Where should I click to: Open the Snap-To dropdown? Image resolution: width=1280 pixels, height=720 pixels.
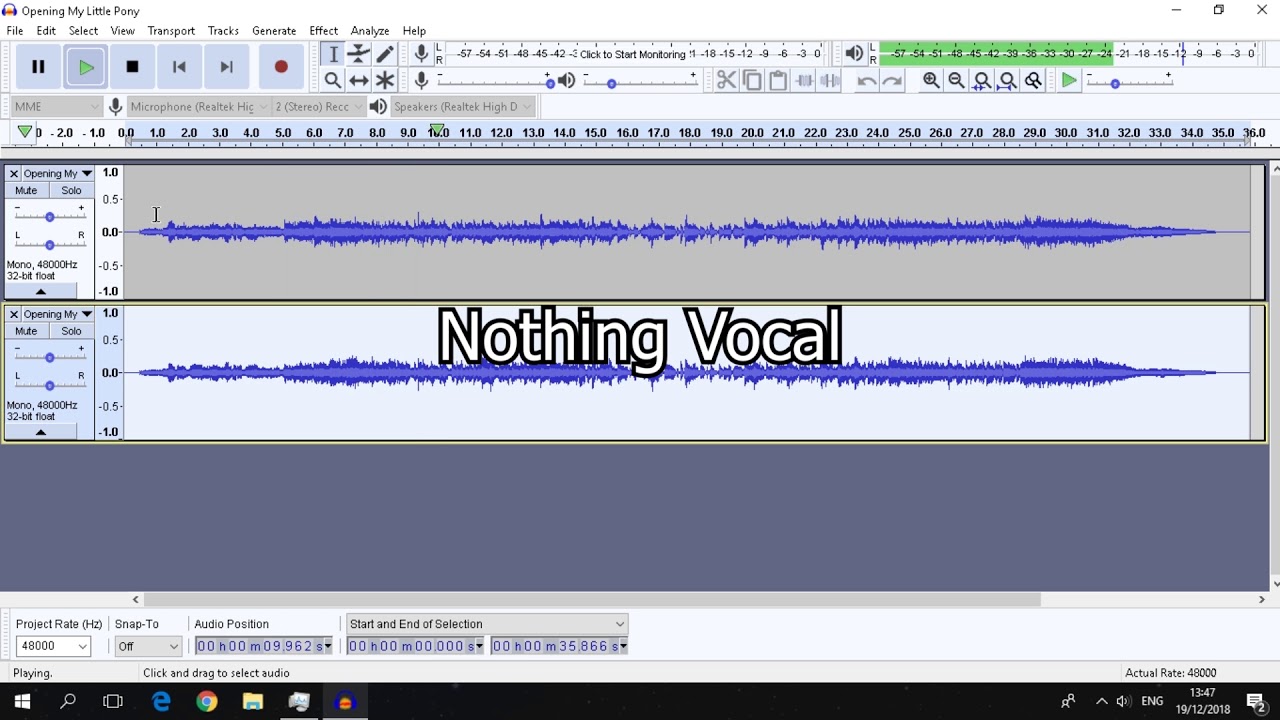(x=148, y=646)
